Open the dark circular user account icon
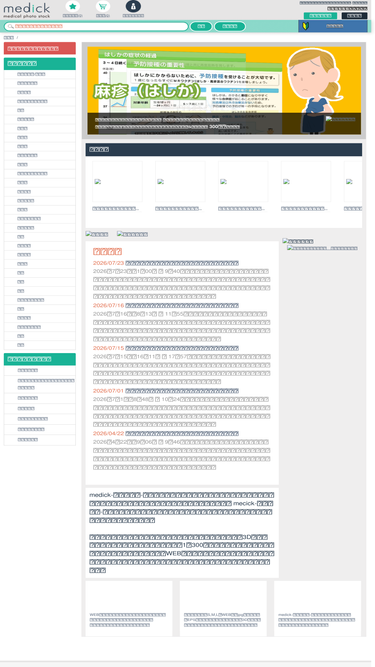 133,7
